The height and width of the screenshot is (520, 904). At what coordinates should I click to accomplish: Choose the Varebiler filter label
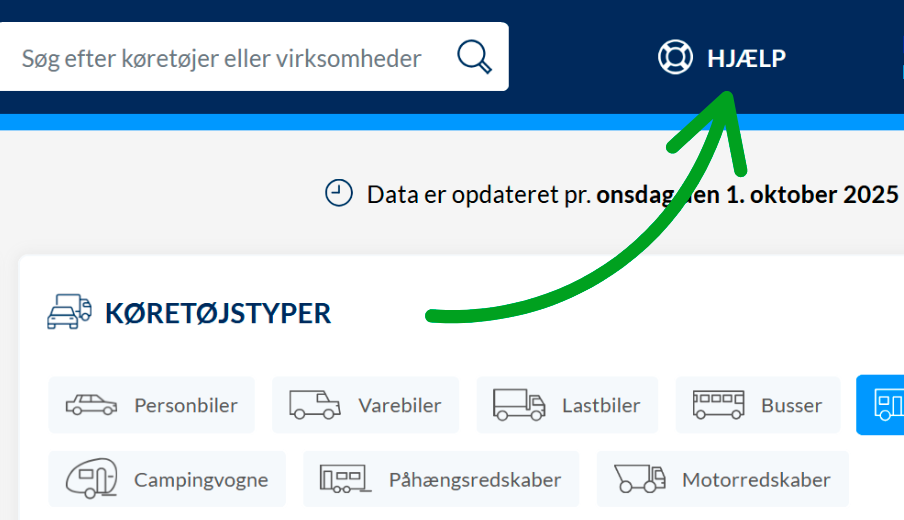click(x=399, y=405)
